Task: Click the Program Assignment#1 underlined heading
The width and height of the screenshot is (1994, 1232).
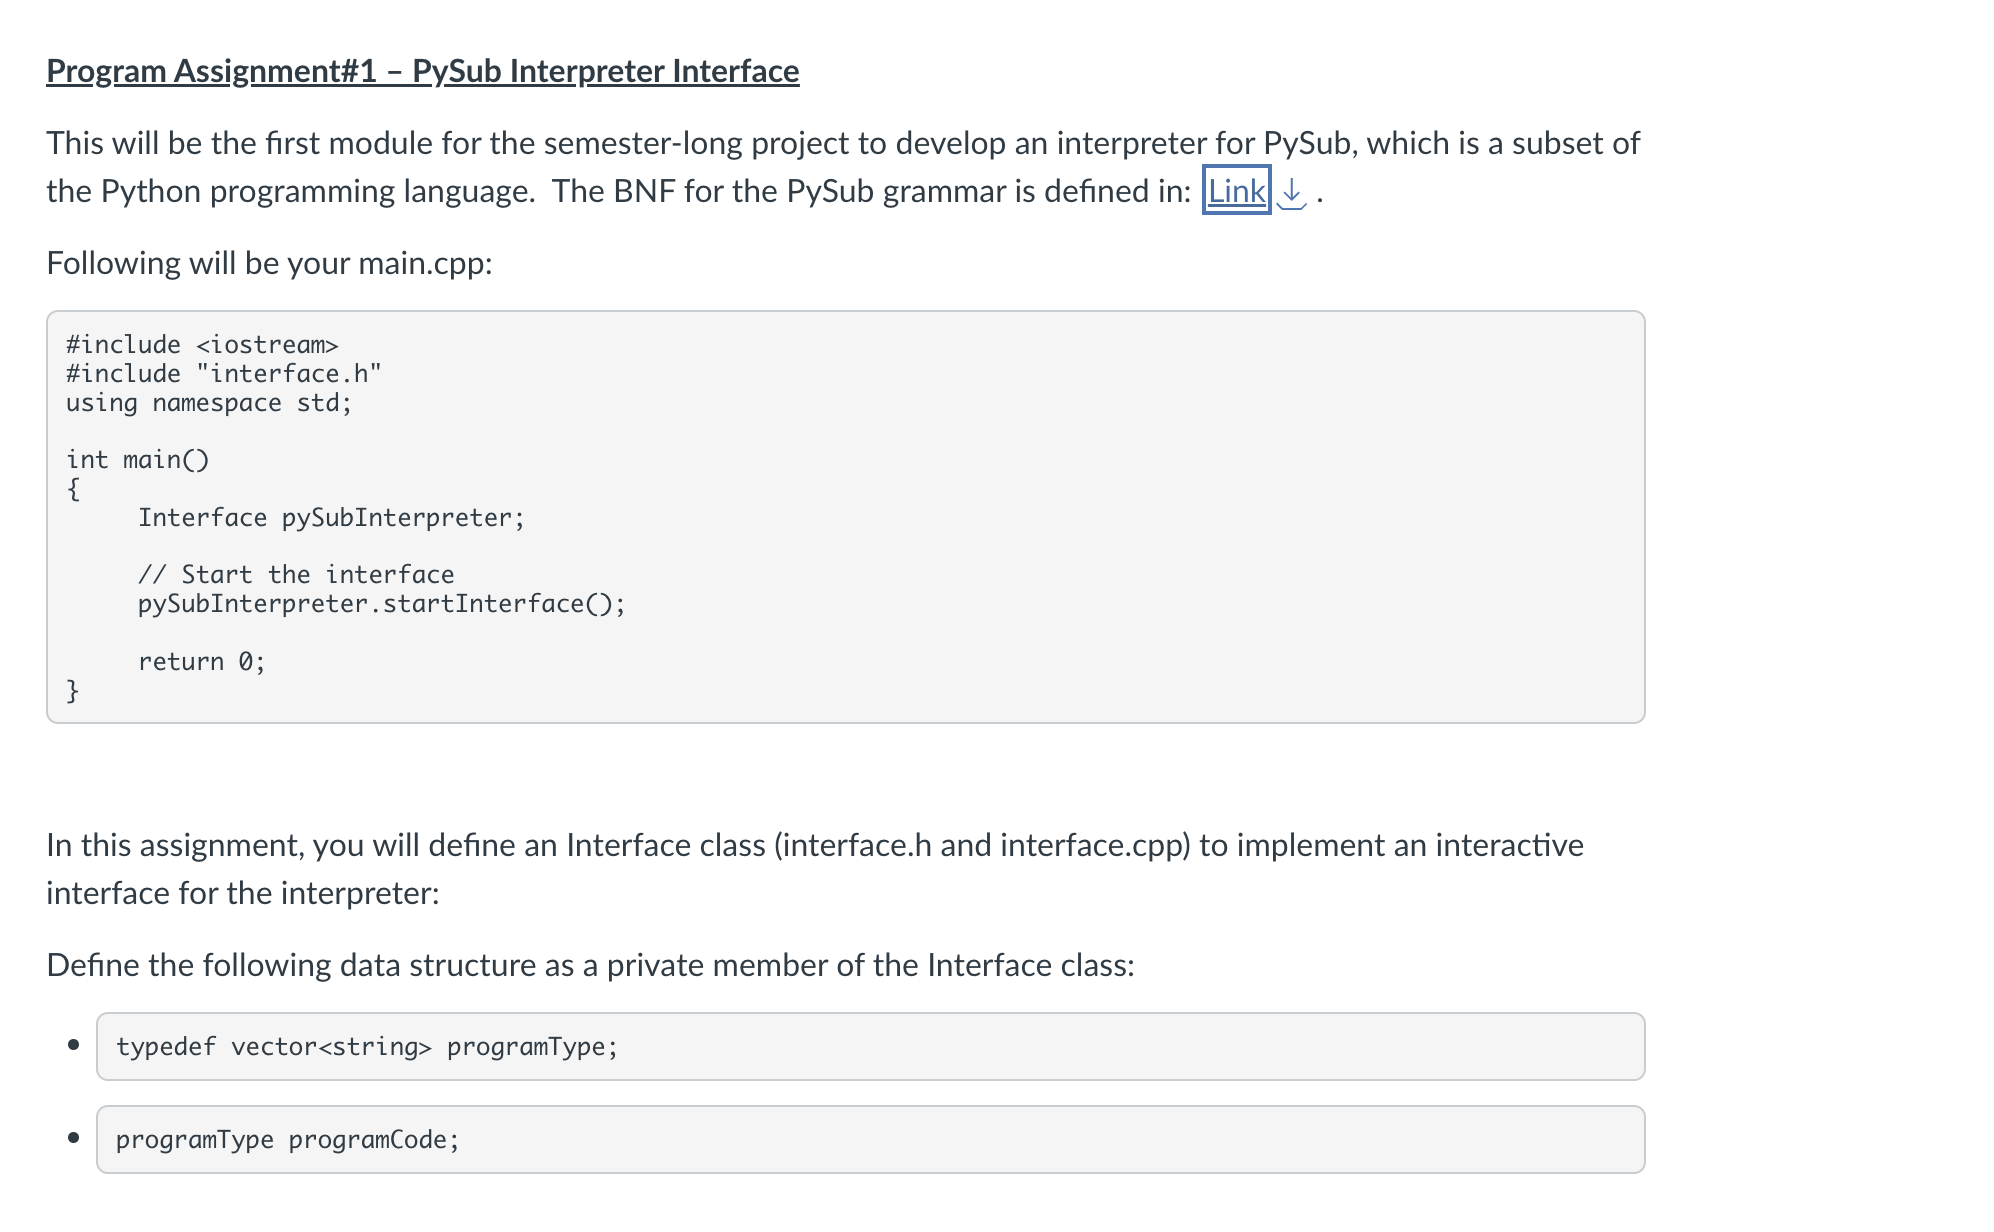Action: (422, 71)
